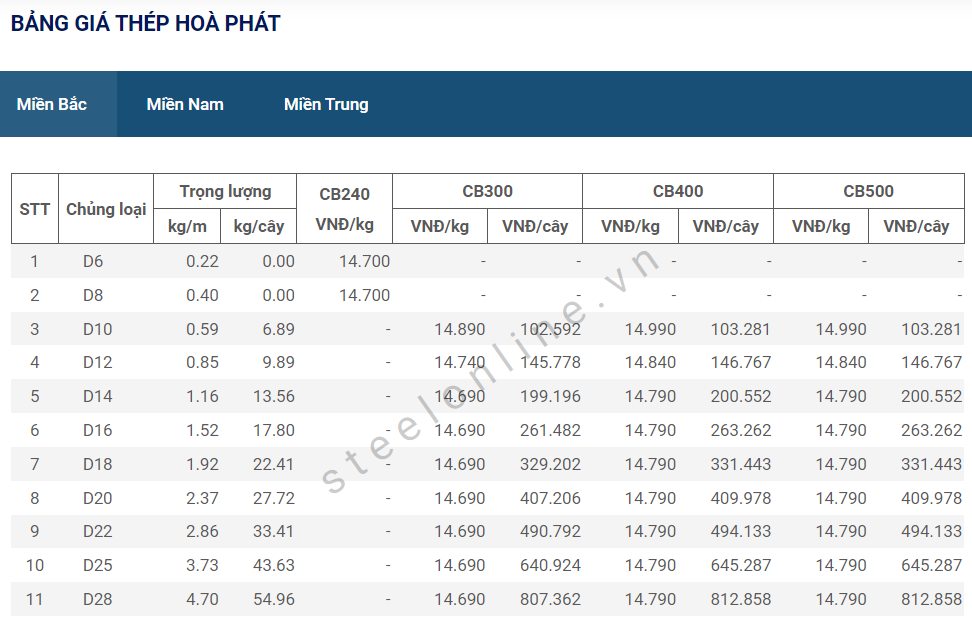This screenshot has height=628, width=972.
Task: Click the CB500 group header
Action: 868,191
